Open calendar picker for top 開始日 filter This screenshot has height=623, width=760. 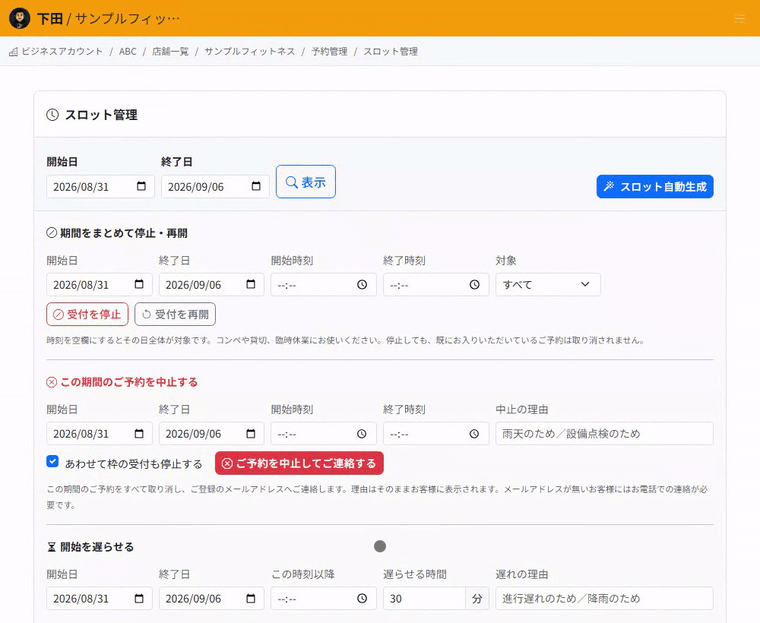tap(142, 186)
